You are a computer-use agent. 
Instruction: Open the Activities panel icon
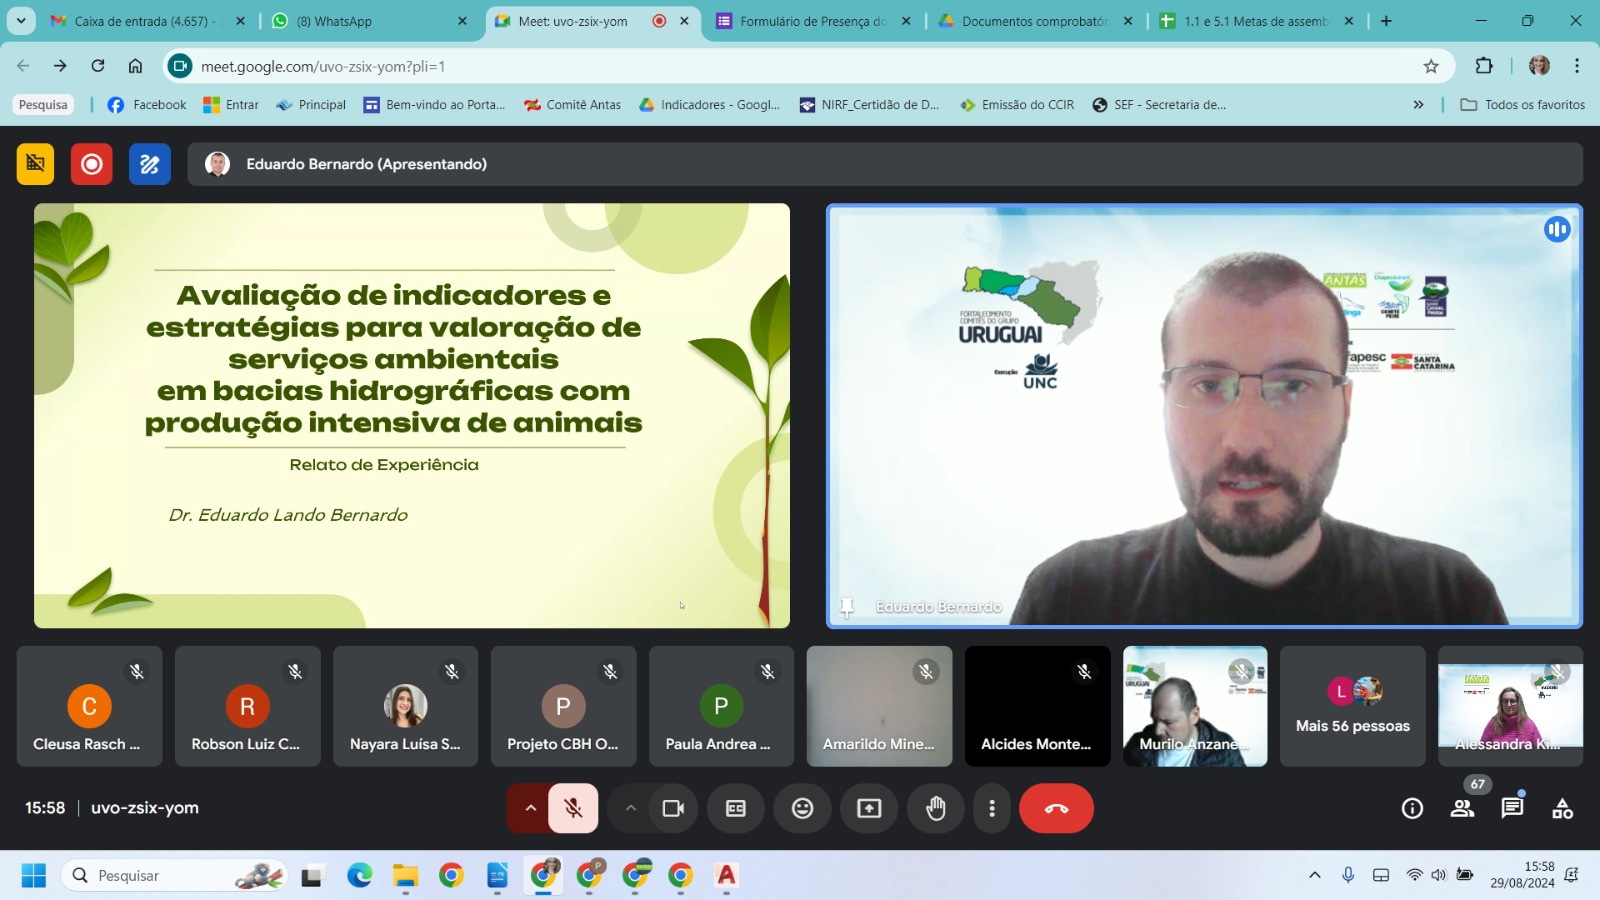[1562, 808]
